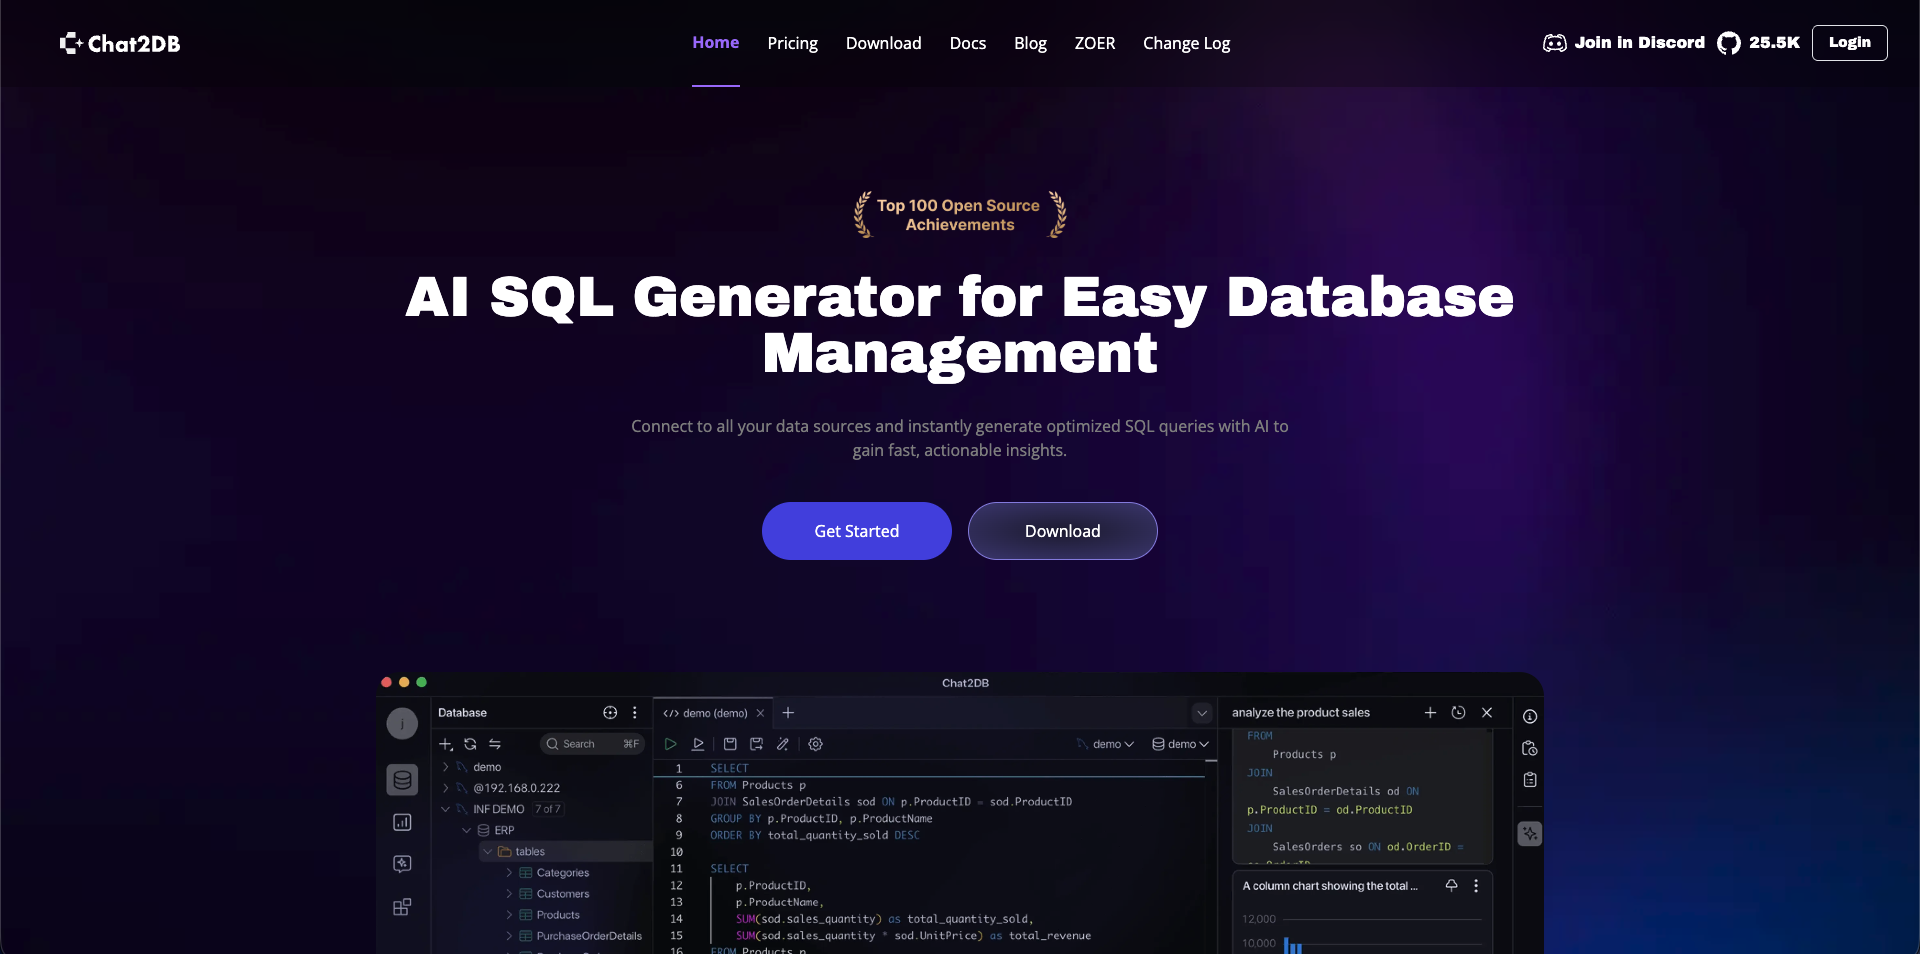Click the swap arrows icon in Database toolbar
The height and width of the screenshot is (954, 1920).
[495, 744]
